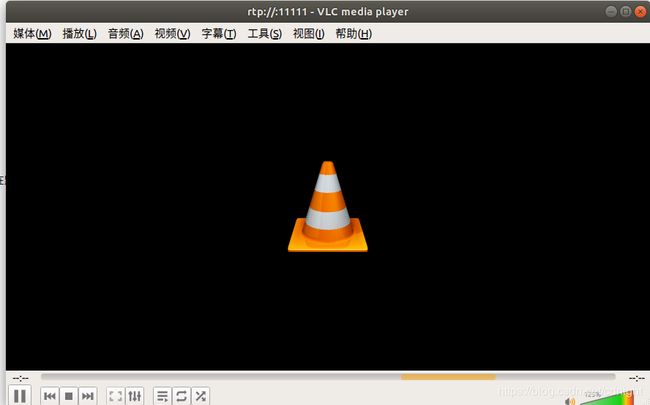Screen dimensions: 650x405
Task: Click the VLC cone in video area
Action: pos(328,206)
